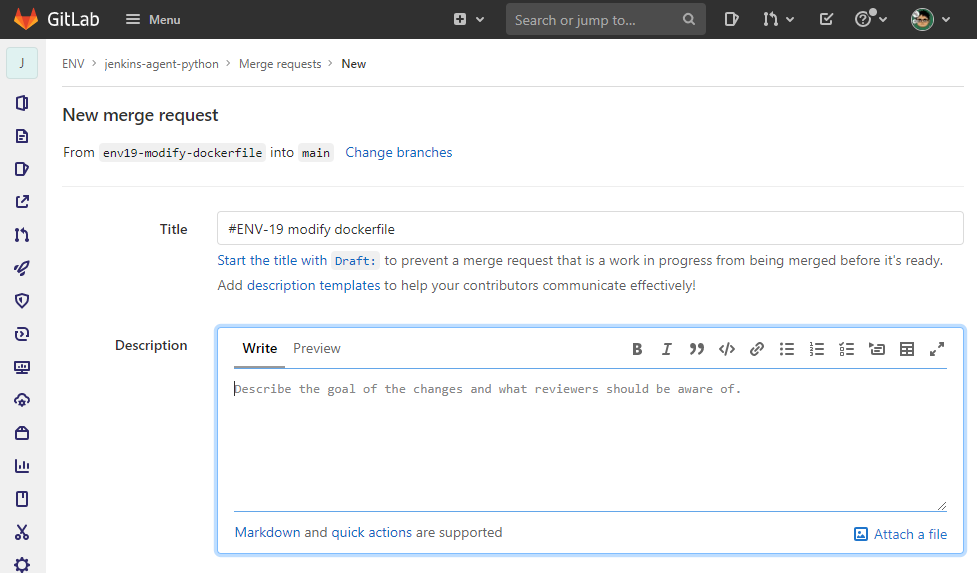Viewport: 977px width, 573px height.
Task: Open the description templates link
Action: coord(313,285)
